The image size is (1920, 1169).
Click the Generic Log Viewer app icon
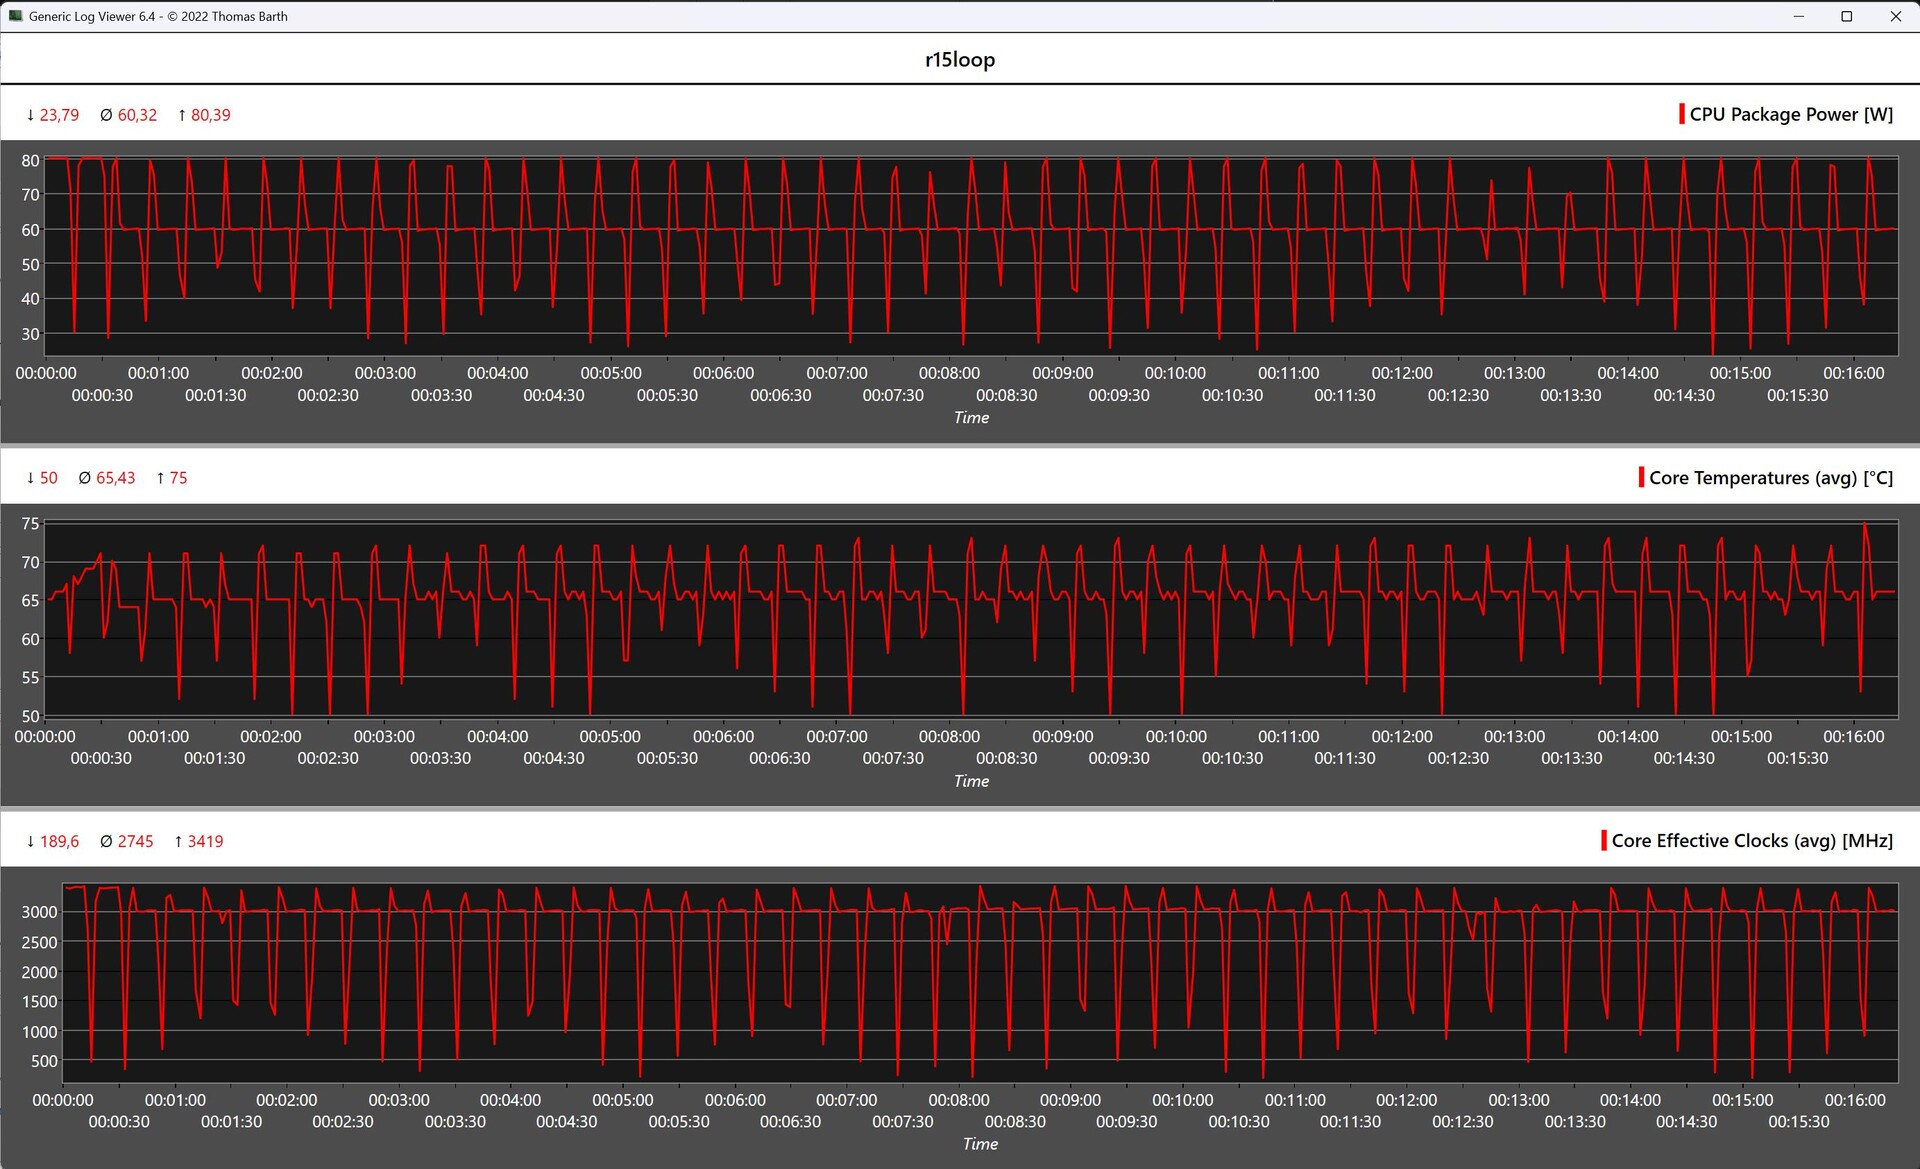pyautogui.click(x=15, y=16)
